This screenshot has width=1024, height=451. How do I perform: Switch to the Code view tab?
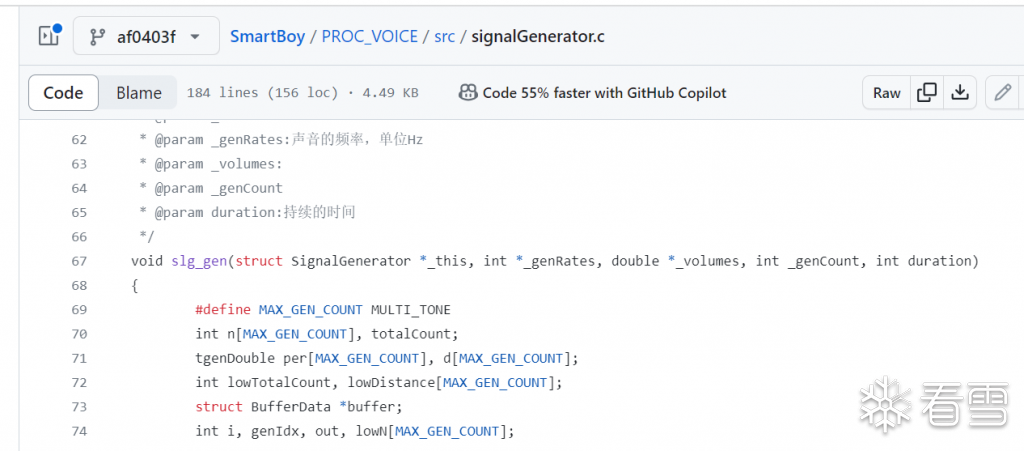63,93
